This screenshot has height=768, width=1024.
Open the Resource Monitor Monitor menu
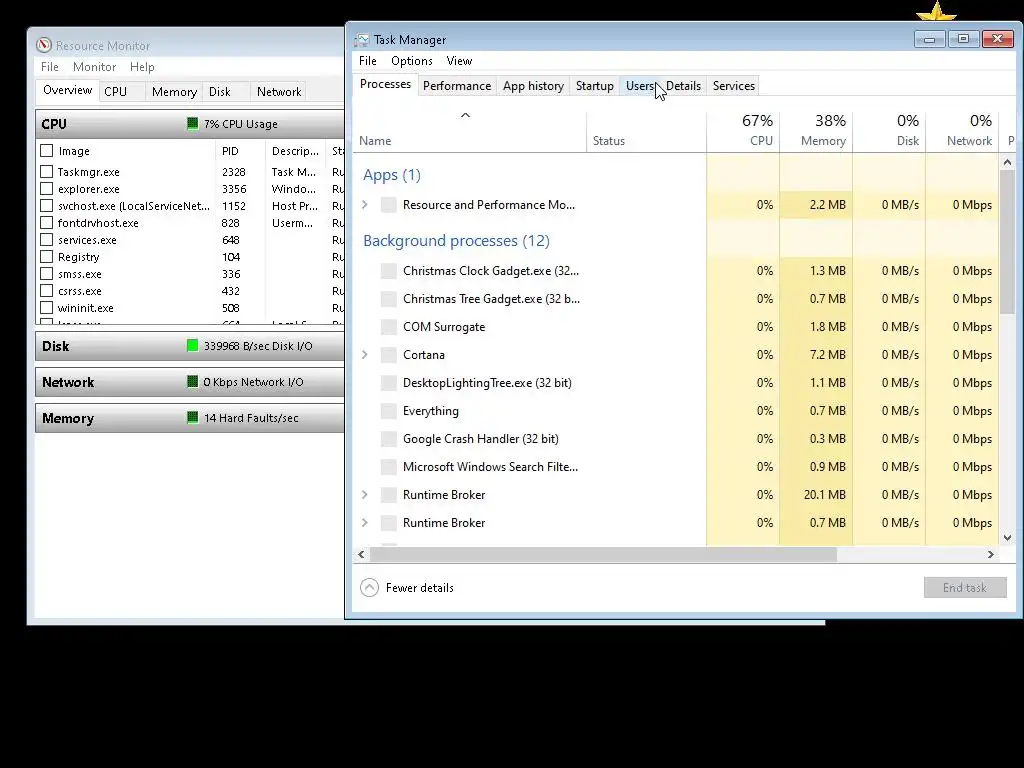pyautogui.click(x=94, y=67)
